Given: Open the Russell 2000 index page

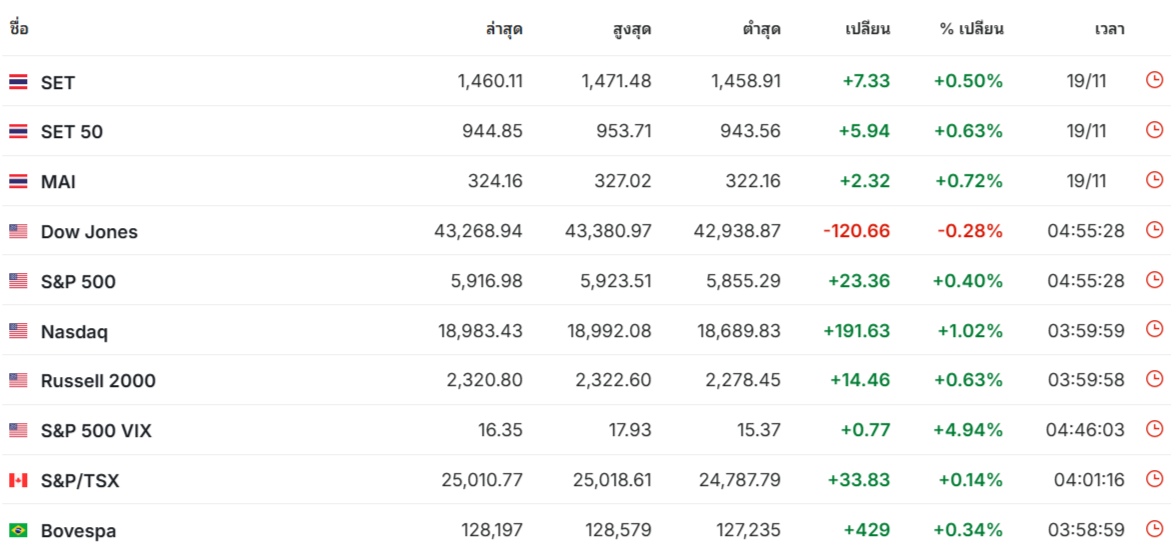Looking at the screenshot, I should click(x=98, y=381).
